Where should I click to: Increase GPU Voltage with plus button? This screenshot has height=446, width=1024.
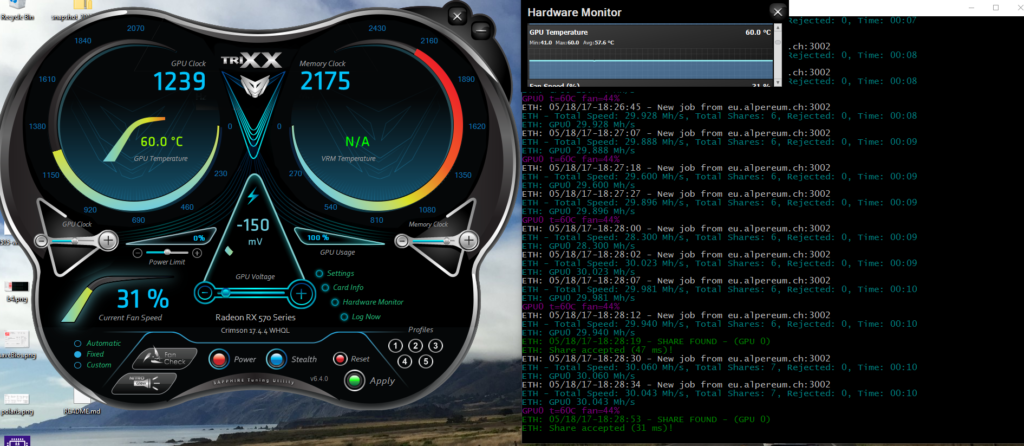300,294
